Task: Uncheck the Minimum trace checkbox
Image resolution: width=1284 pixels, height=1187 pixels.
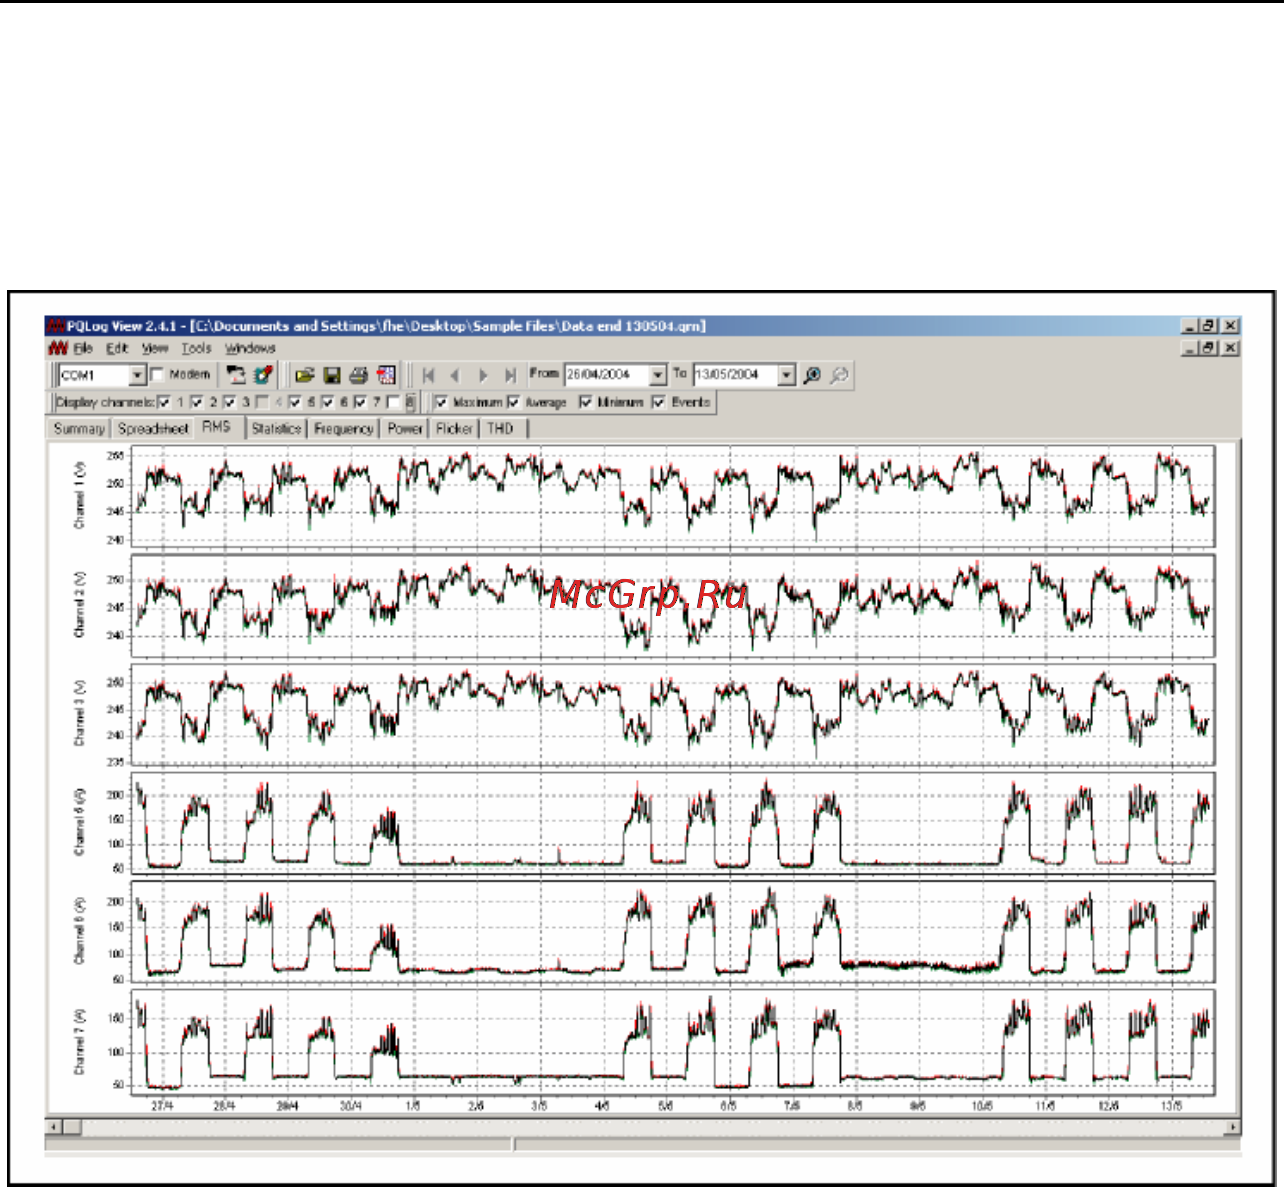Action: (586, 402)
